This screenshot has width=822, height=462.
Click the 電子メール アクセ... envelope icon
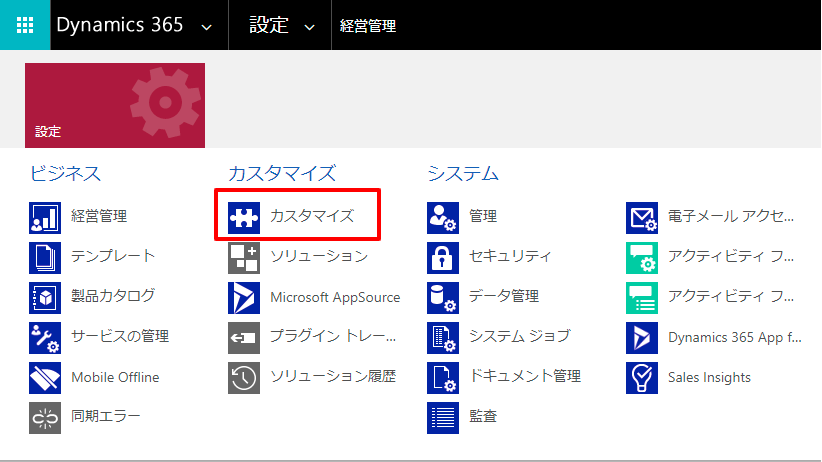642,218
